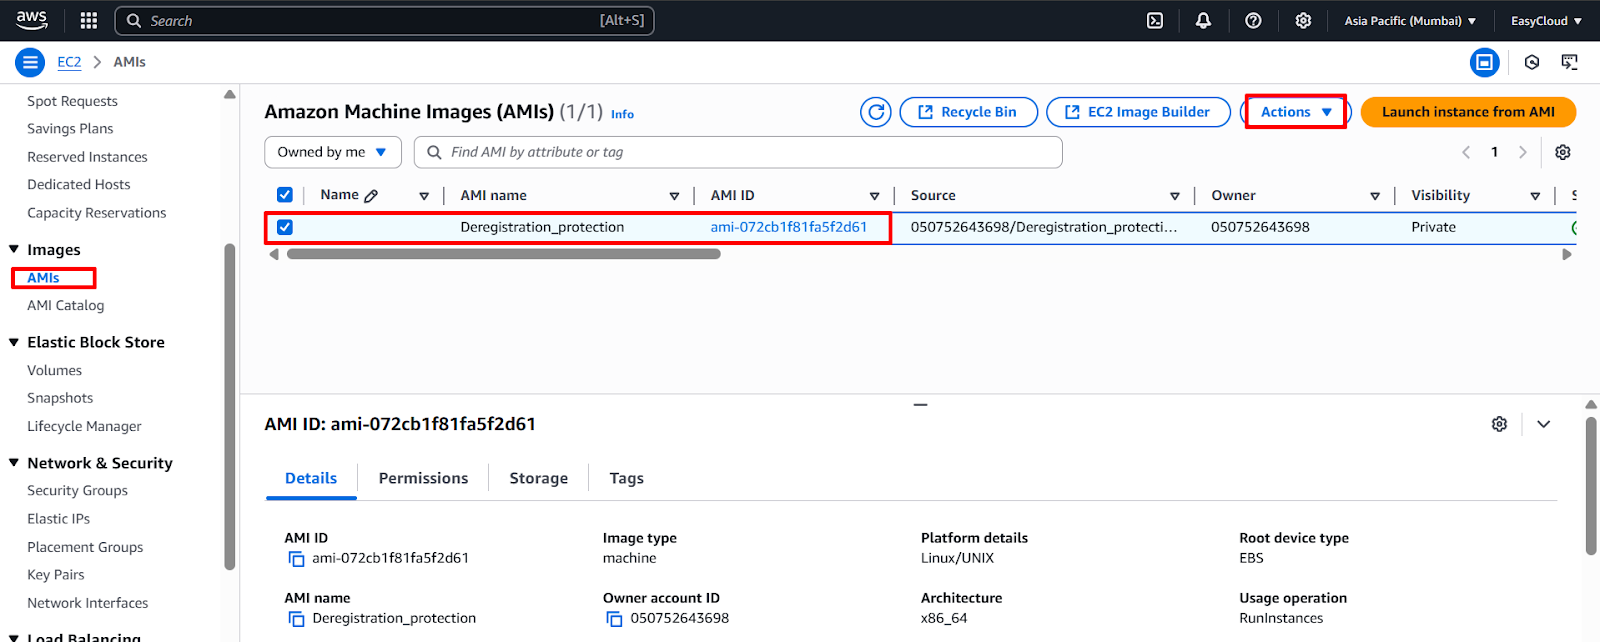Click Launch instance from AMI button
1600x642 pixels.
tap(1468, 112)
